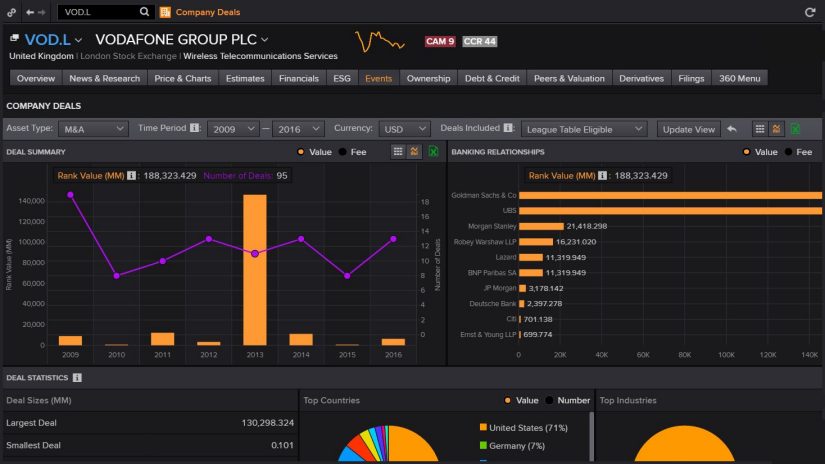Image resolution: width=825 pixels, height=464 pixels.
Task: Click the Largest Deal value 130,298.324
Action: pyautogui.click(x=267, y=423)
